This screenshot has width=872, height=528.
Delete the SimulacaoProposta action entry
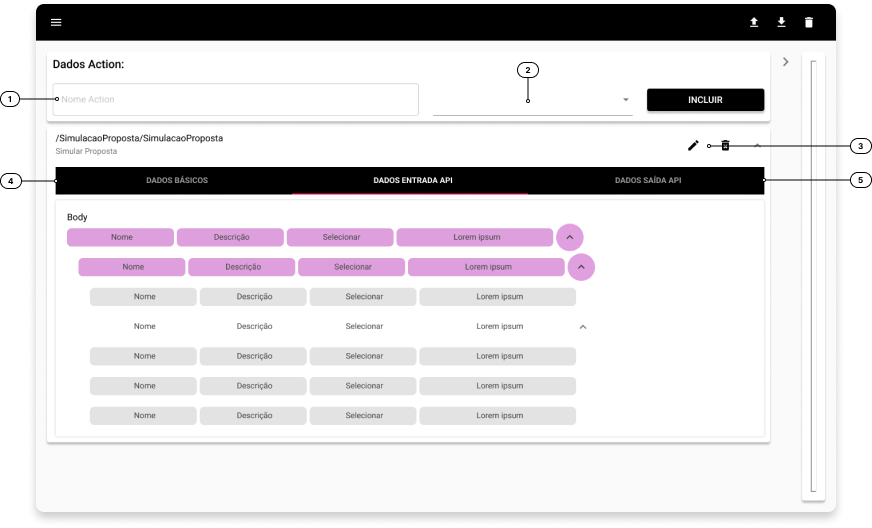pos(726,146)
